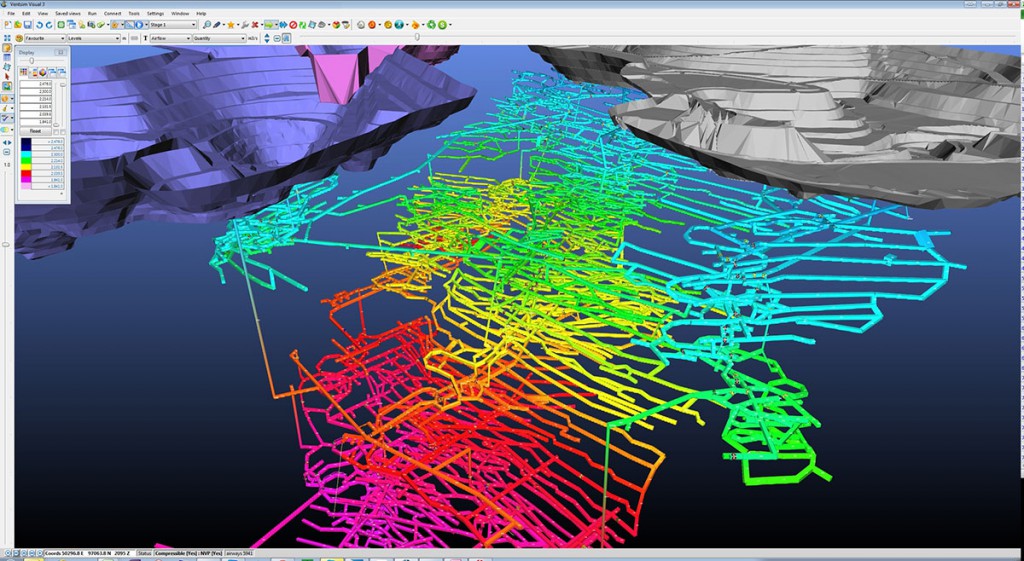This screenshot has width=1024, height=561.
Task: Toggle the minus circle button in toolbar
Action: (x=277, y=39)
